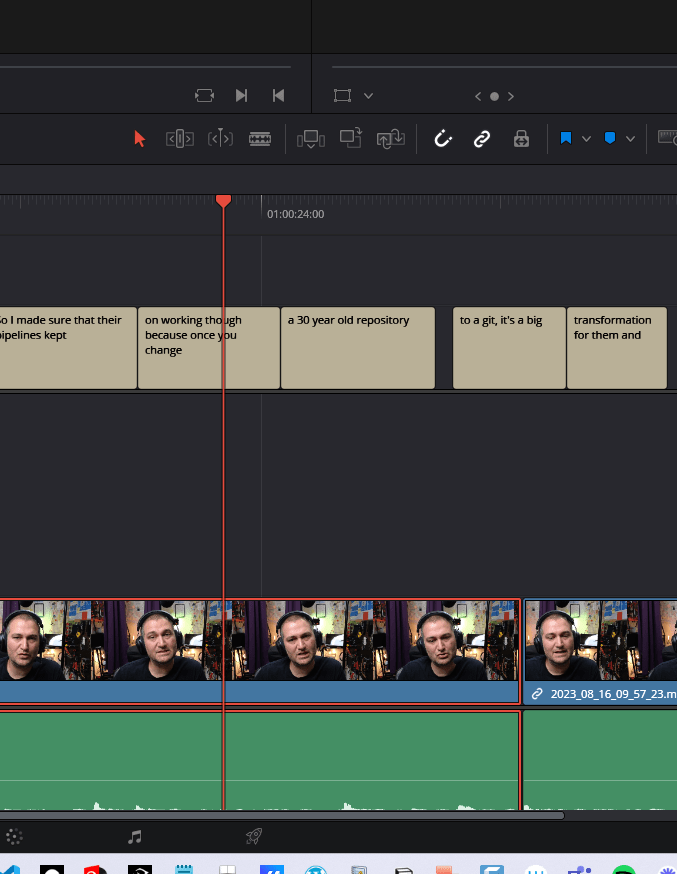Click ruler at timecode 01:00:24:00
Image resolution: width=677 pixels, height=874 pixels.
click(x=295, y=214)
